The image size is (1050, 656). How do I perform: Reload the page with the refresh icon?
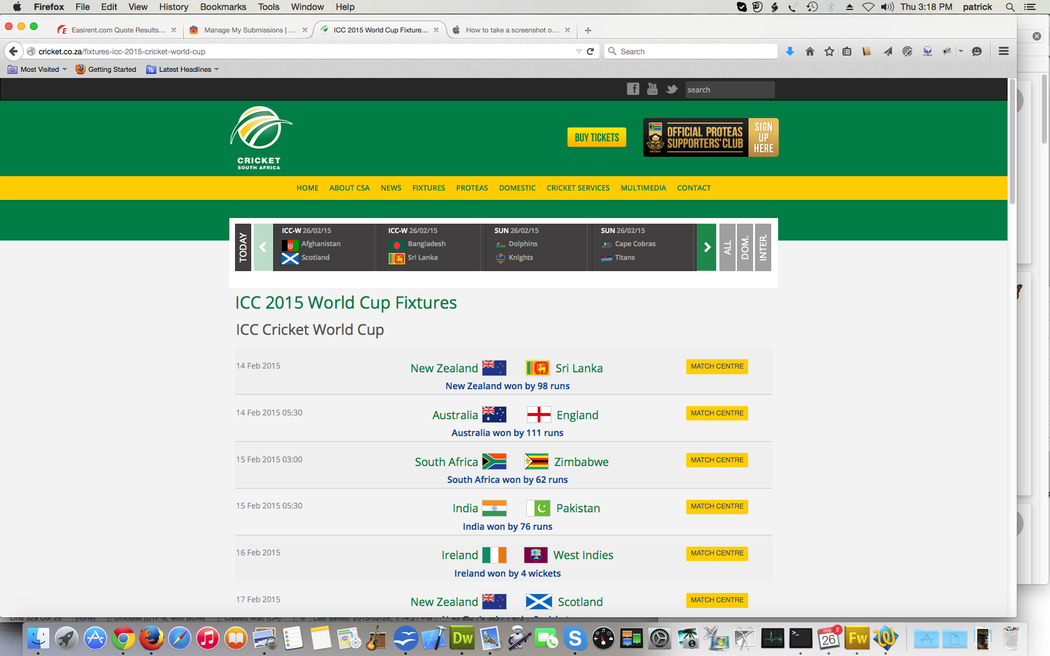(x=590, y=51)
